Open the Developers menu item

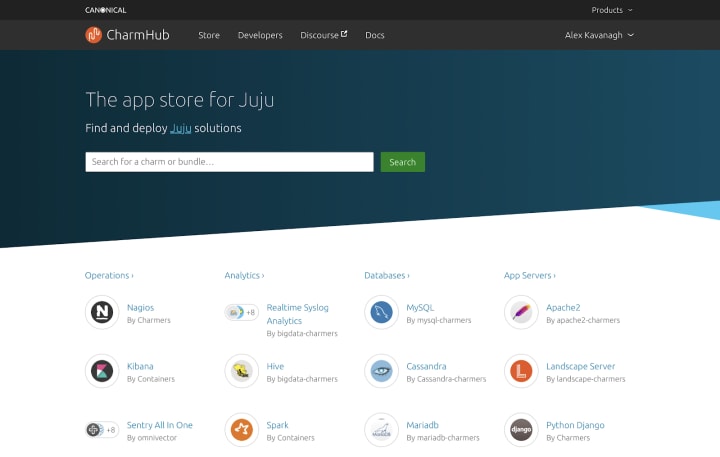click(x=260, y=35)
